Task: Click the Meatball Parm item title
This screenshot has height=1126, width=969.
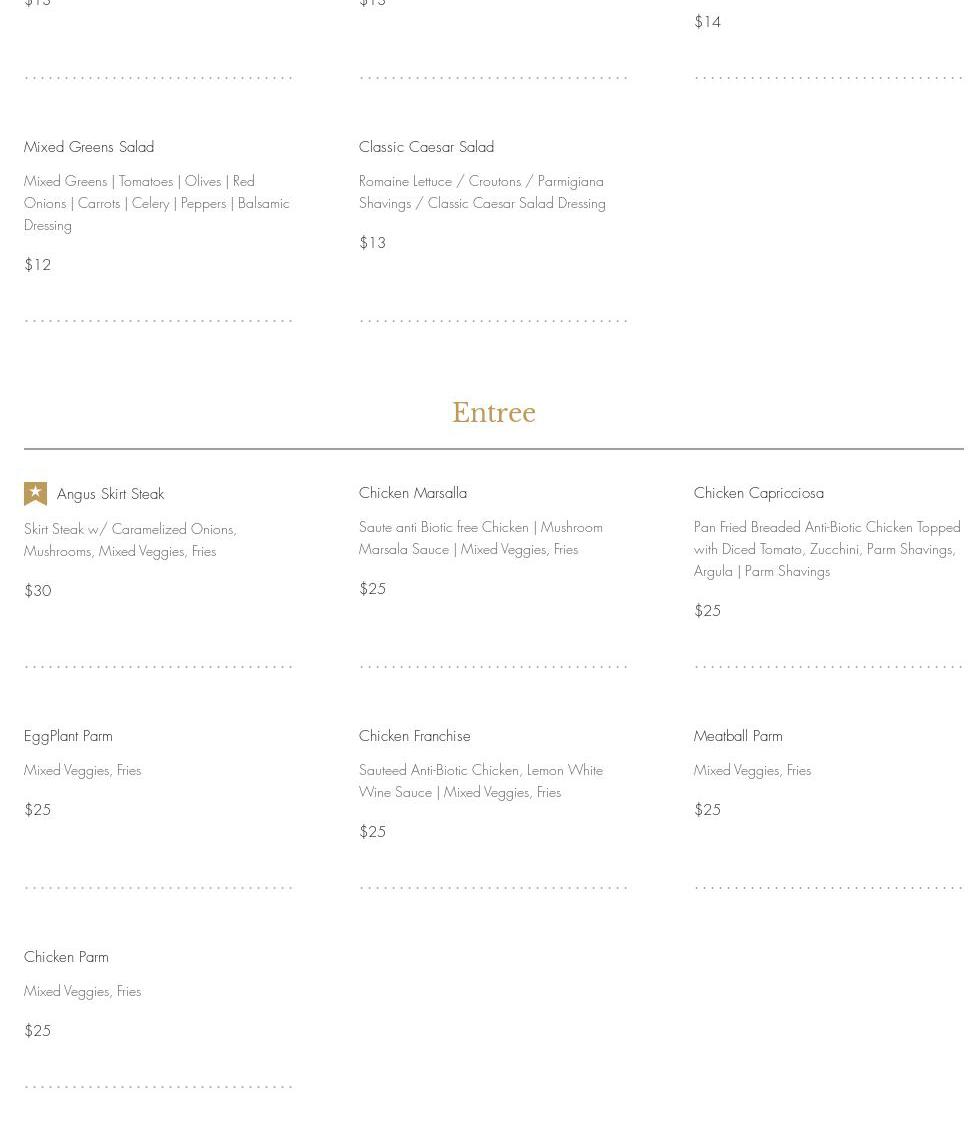Action: [x=738, y=736]
